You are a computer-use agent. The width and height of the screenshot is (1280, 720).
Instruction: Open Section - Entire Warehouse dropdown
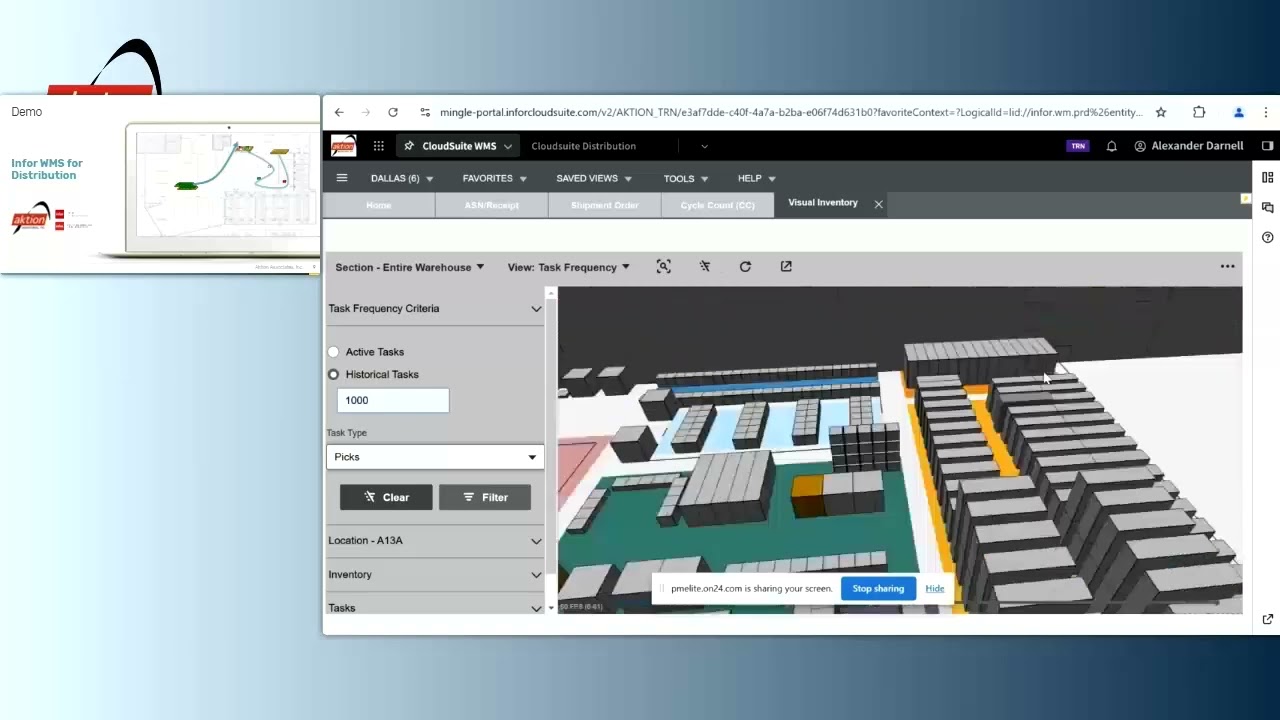[410, 267]
